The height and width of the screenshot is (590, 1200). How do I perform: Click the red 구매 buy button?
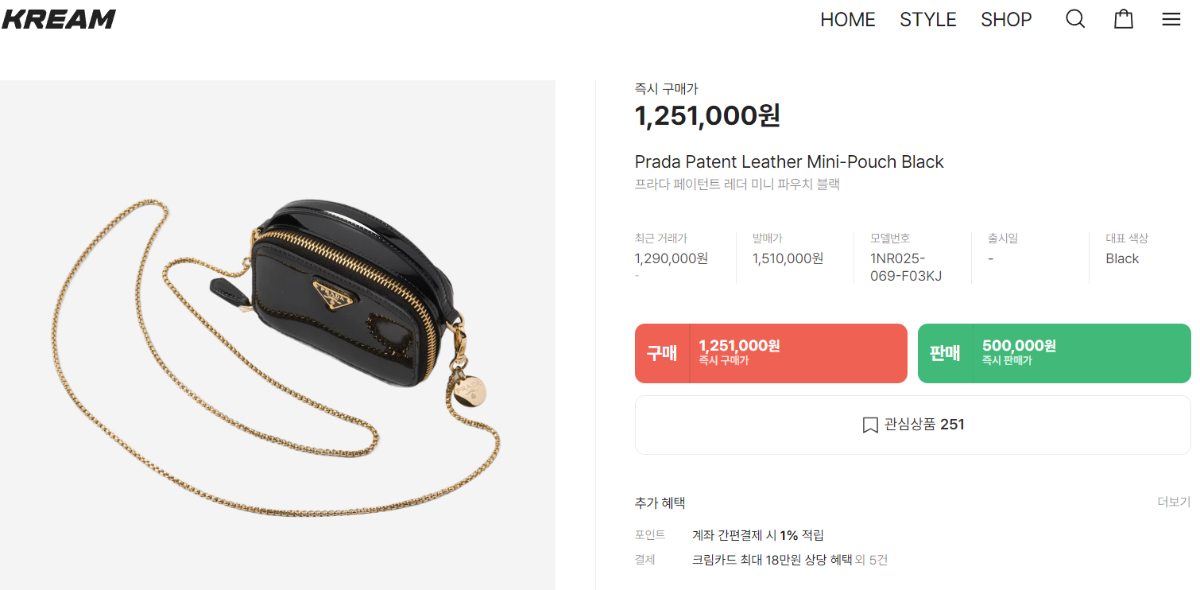pos(771,353)
